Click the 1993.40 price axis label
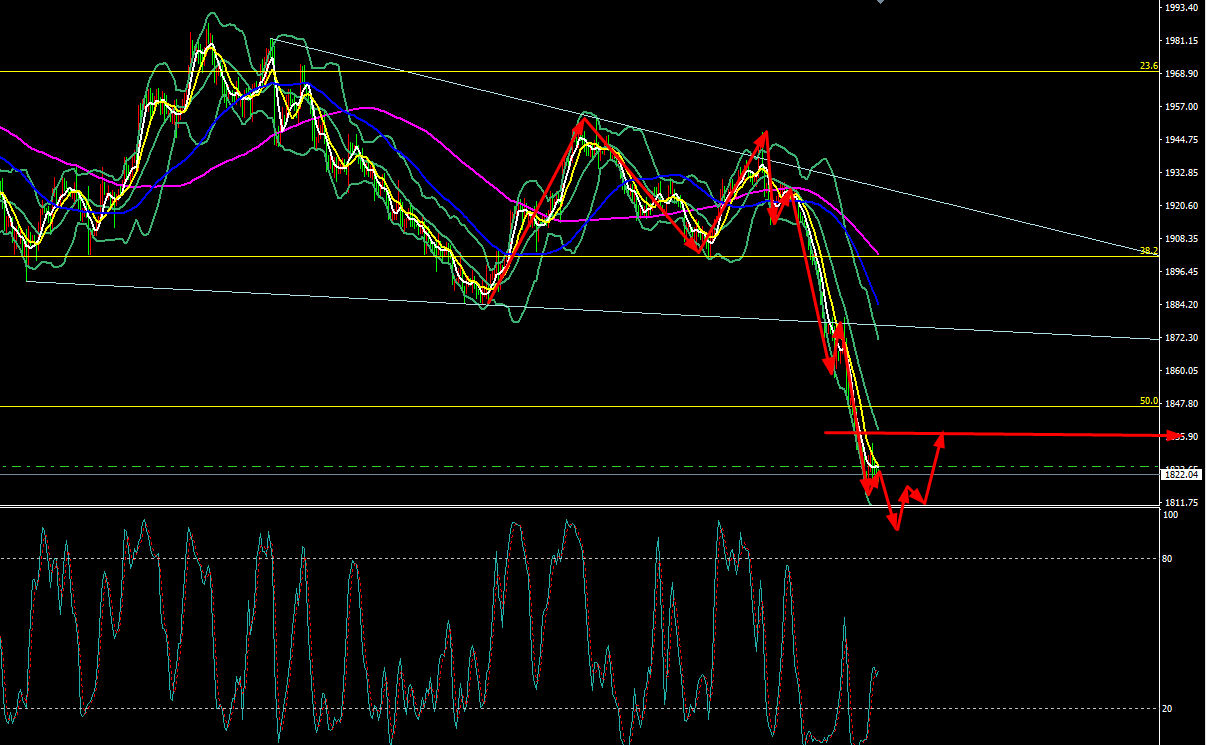The image size is (1207, 745). tap(1182, 8)
